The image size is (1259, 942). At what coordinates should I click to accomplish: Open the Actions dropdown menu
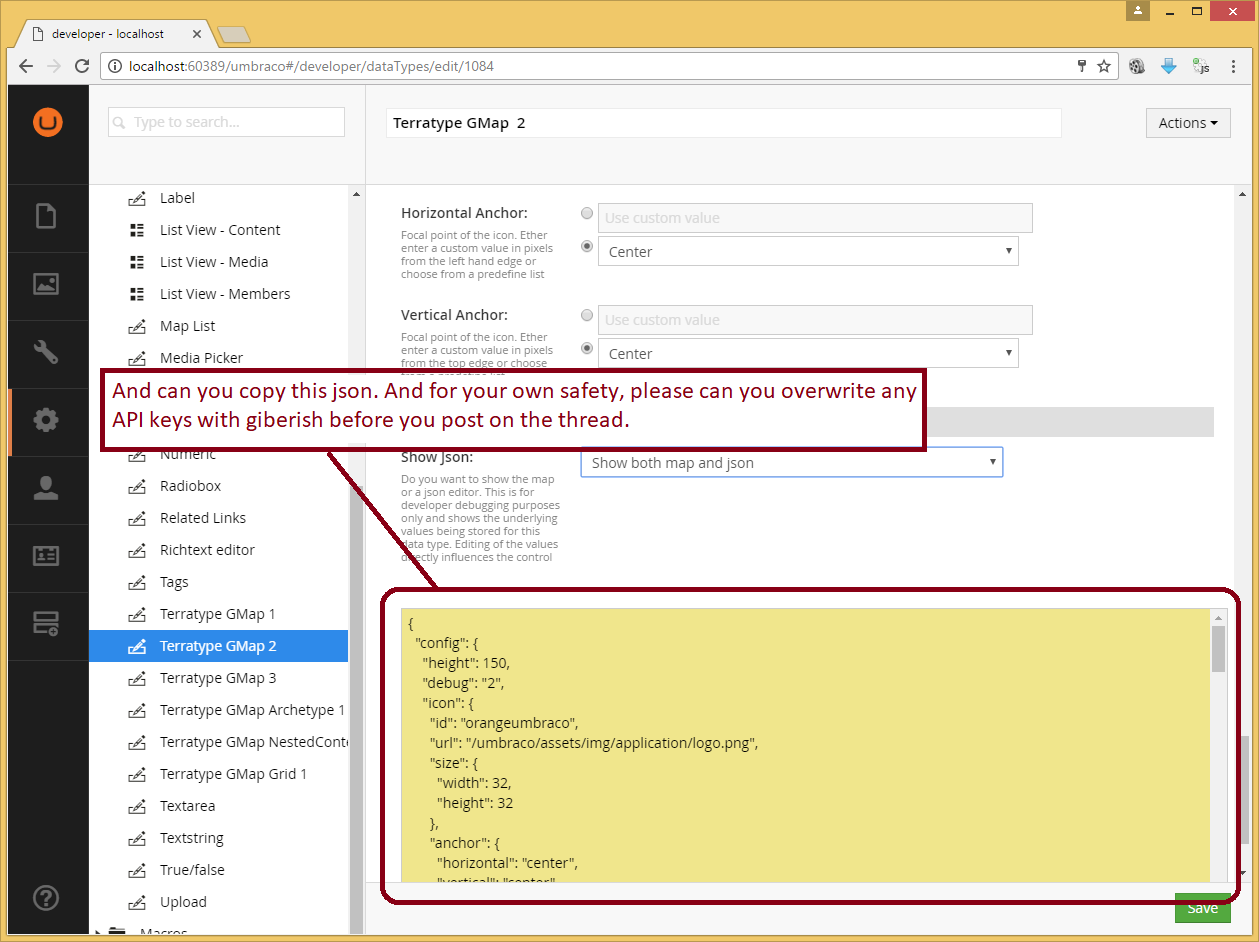(1188, 123)
